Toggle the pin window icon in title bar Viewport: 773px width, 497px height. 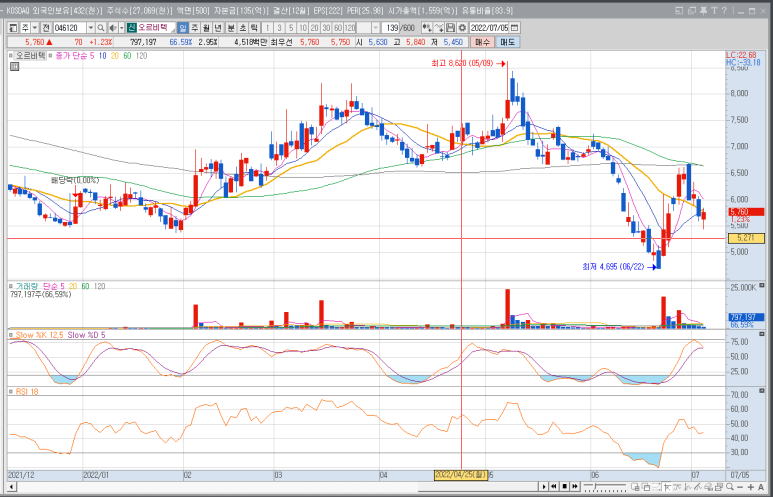[x=703, y=10]
